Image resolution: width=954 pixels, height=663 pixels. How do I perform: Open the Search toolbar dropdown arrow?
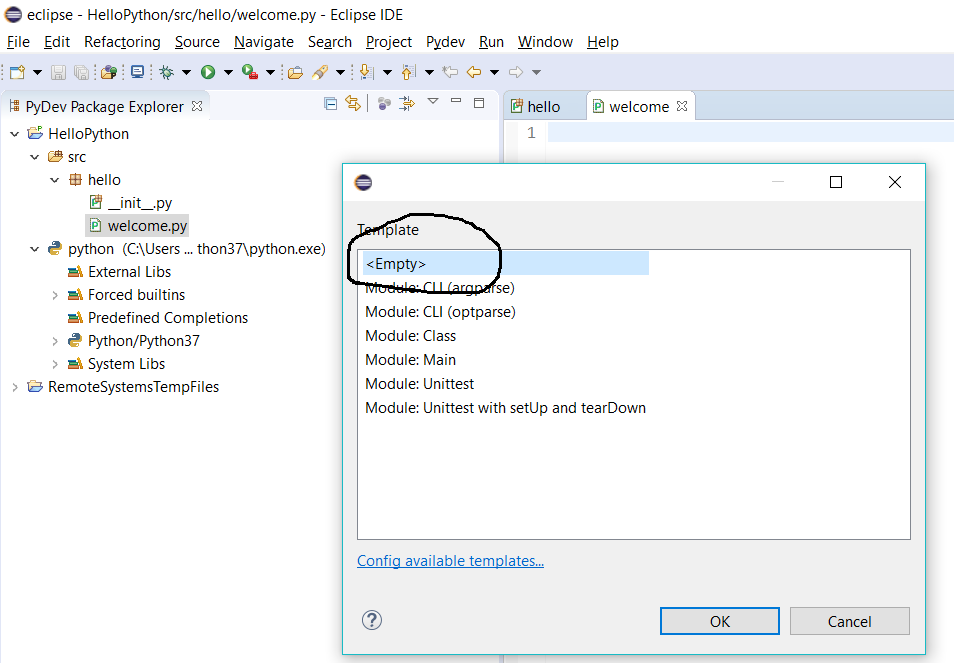(340, 72)
